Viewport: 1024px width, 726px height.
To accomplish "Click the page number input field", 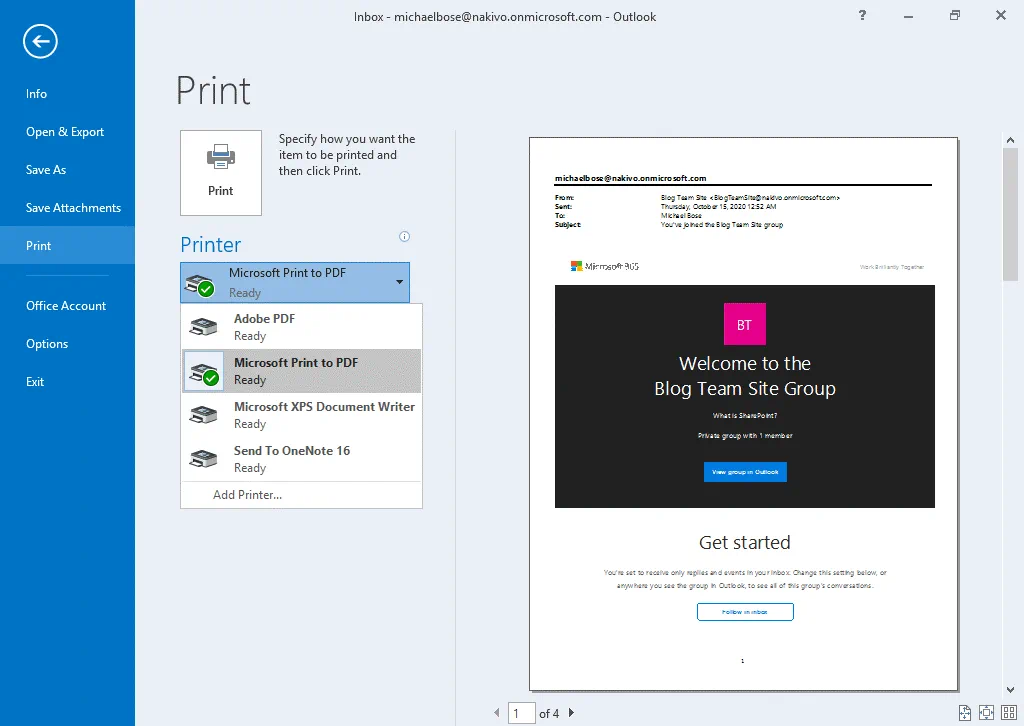I will tap(521, 713).
